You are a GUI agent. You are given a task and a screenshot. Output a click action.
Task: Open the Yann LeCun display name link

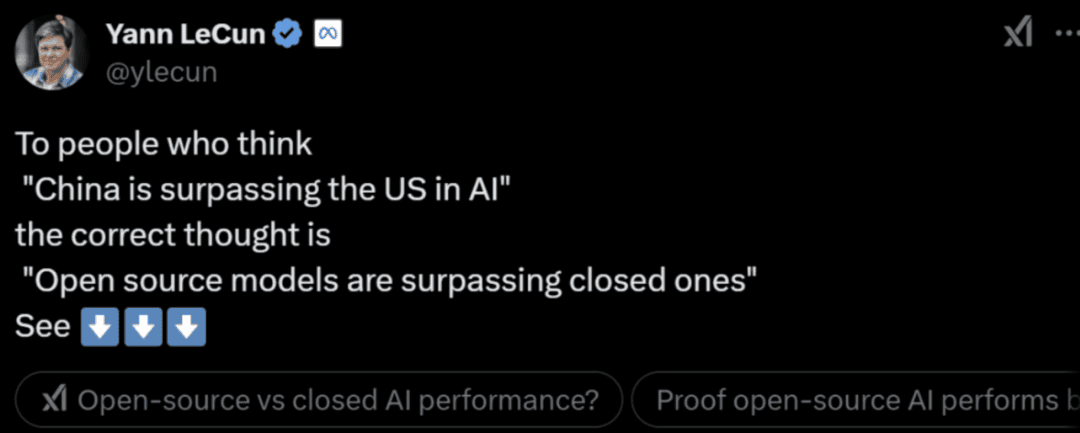[x=186, y=34]
